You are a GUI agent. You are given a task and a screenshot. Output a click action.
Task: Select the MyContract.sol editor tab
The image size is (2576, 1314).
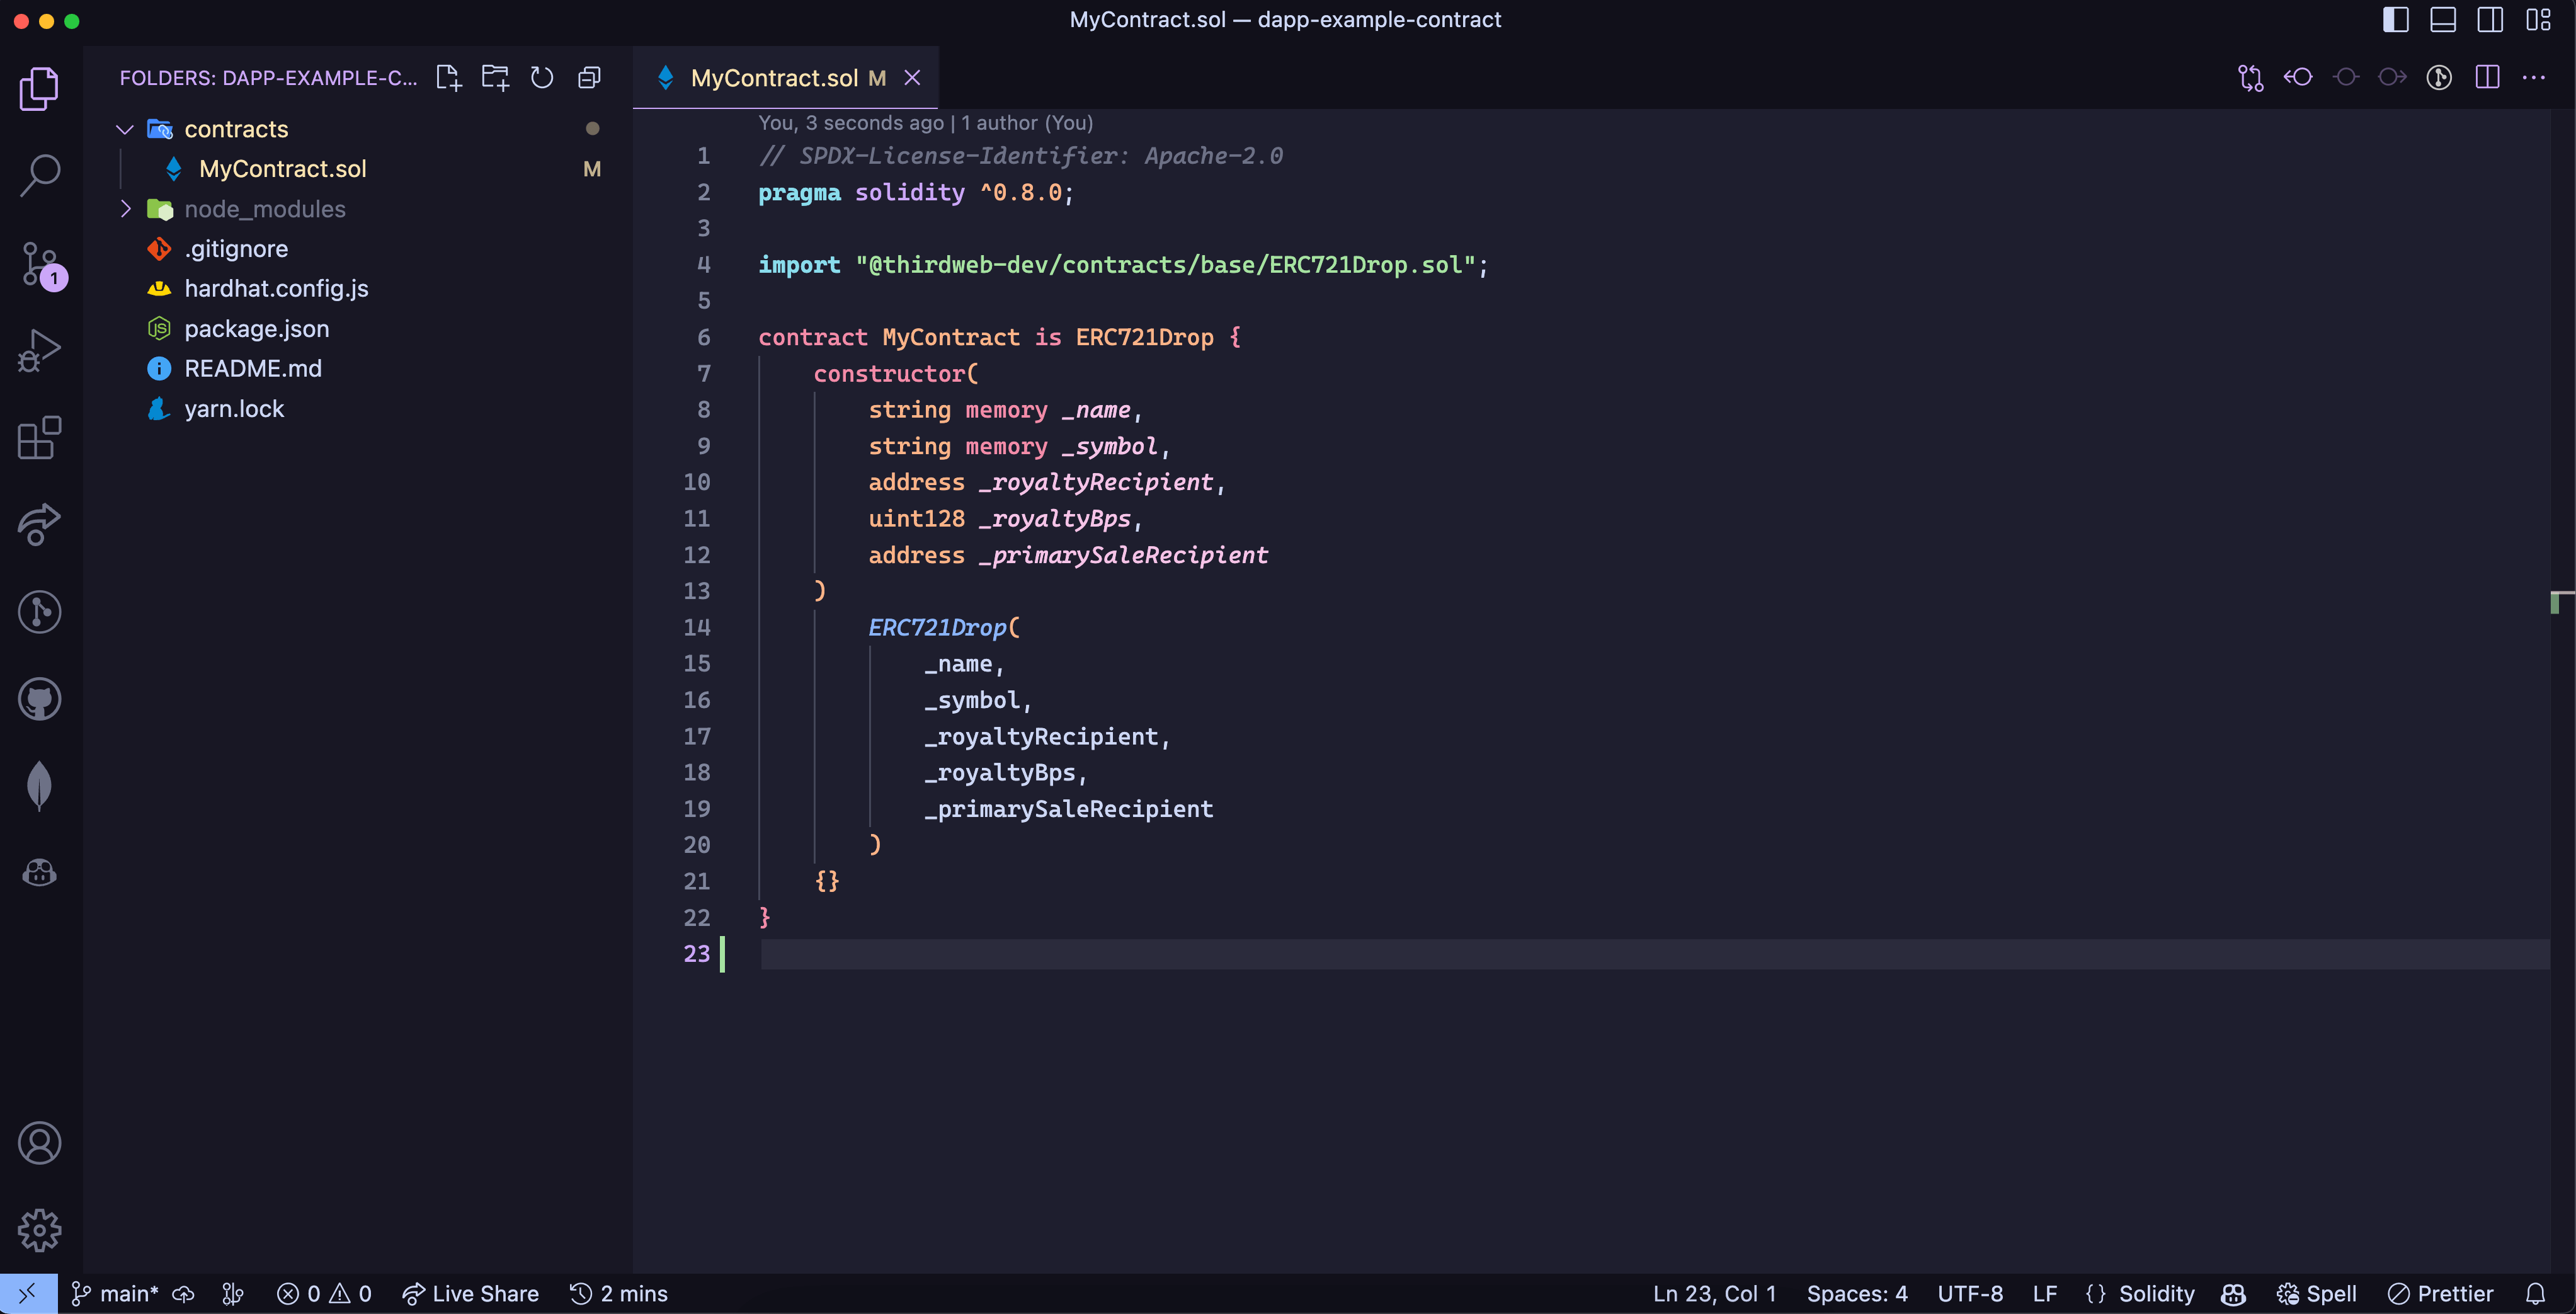coord(774,78)
